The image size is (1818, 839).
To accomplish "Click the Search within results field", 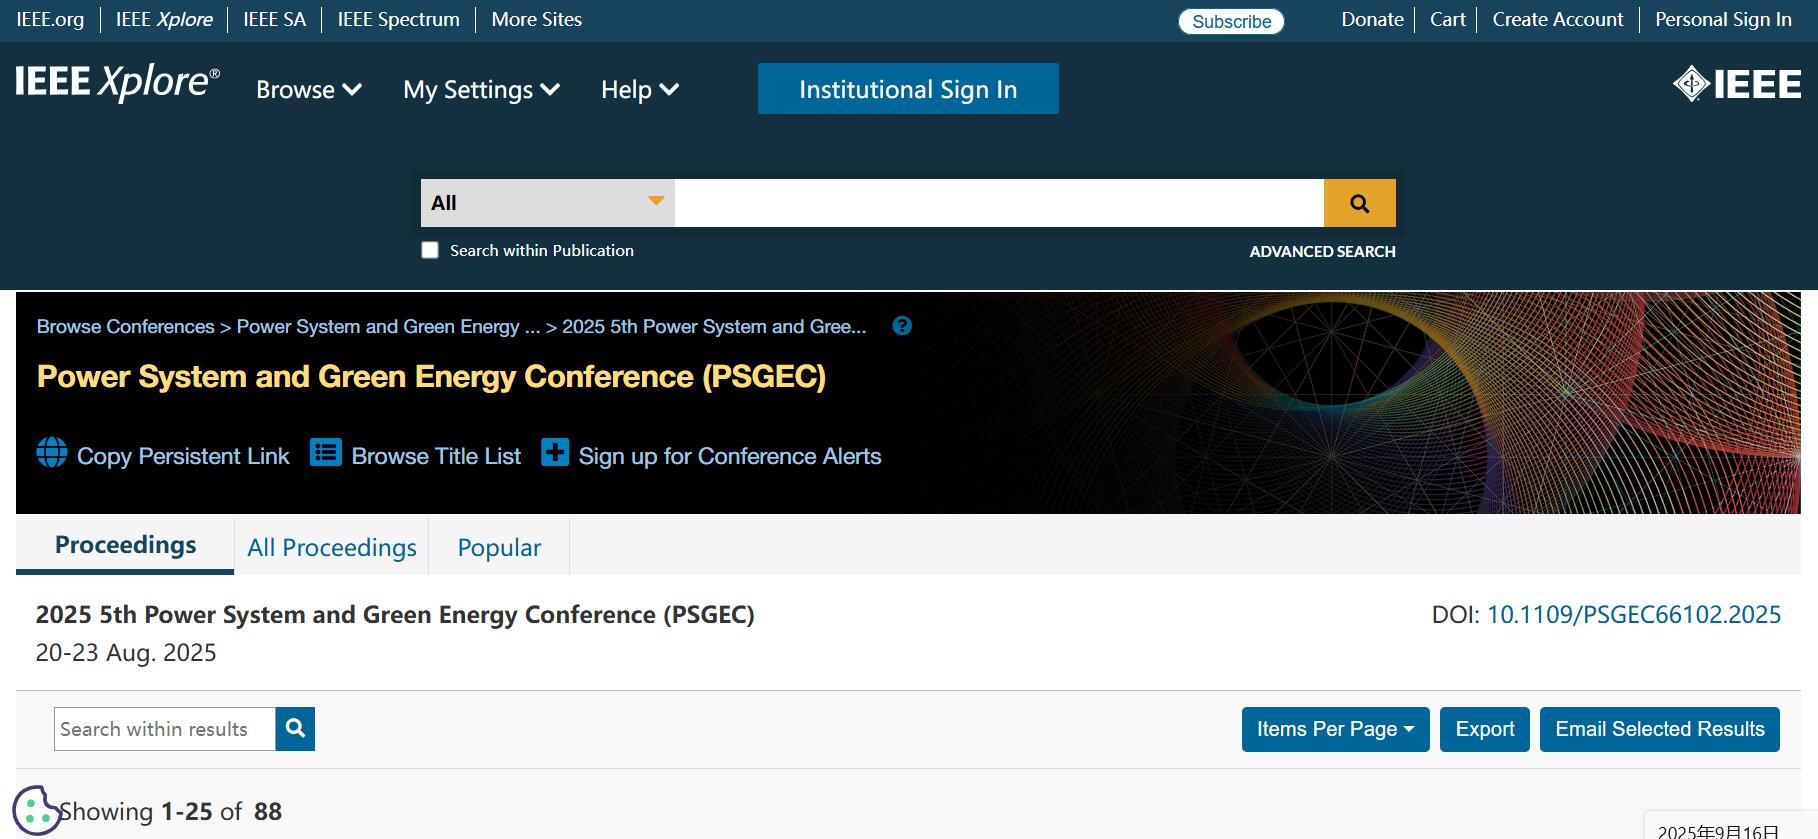I will point(165,729).
